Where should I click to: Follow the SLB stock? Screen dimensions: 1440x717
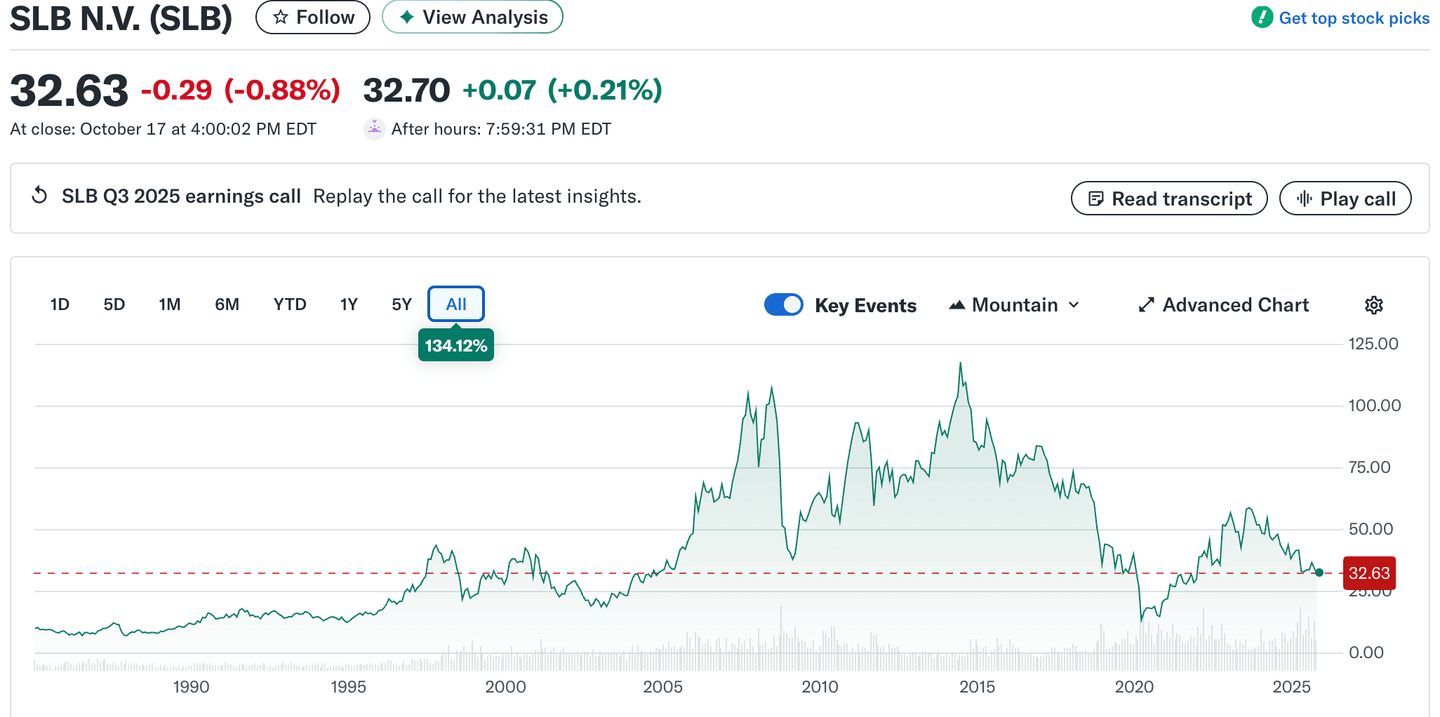pos(313,17)
